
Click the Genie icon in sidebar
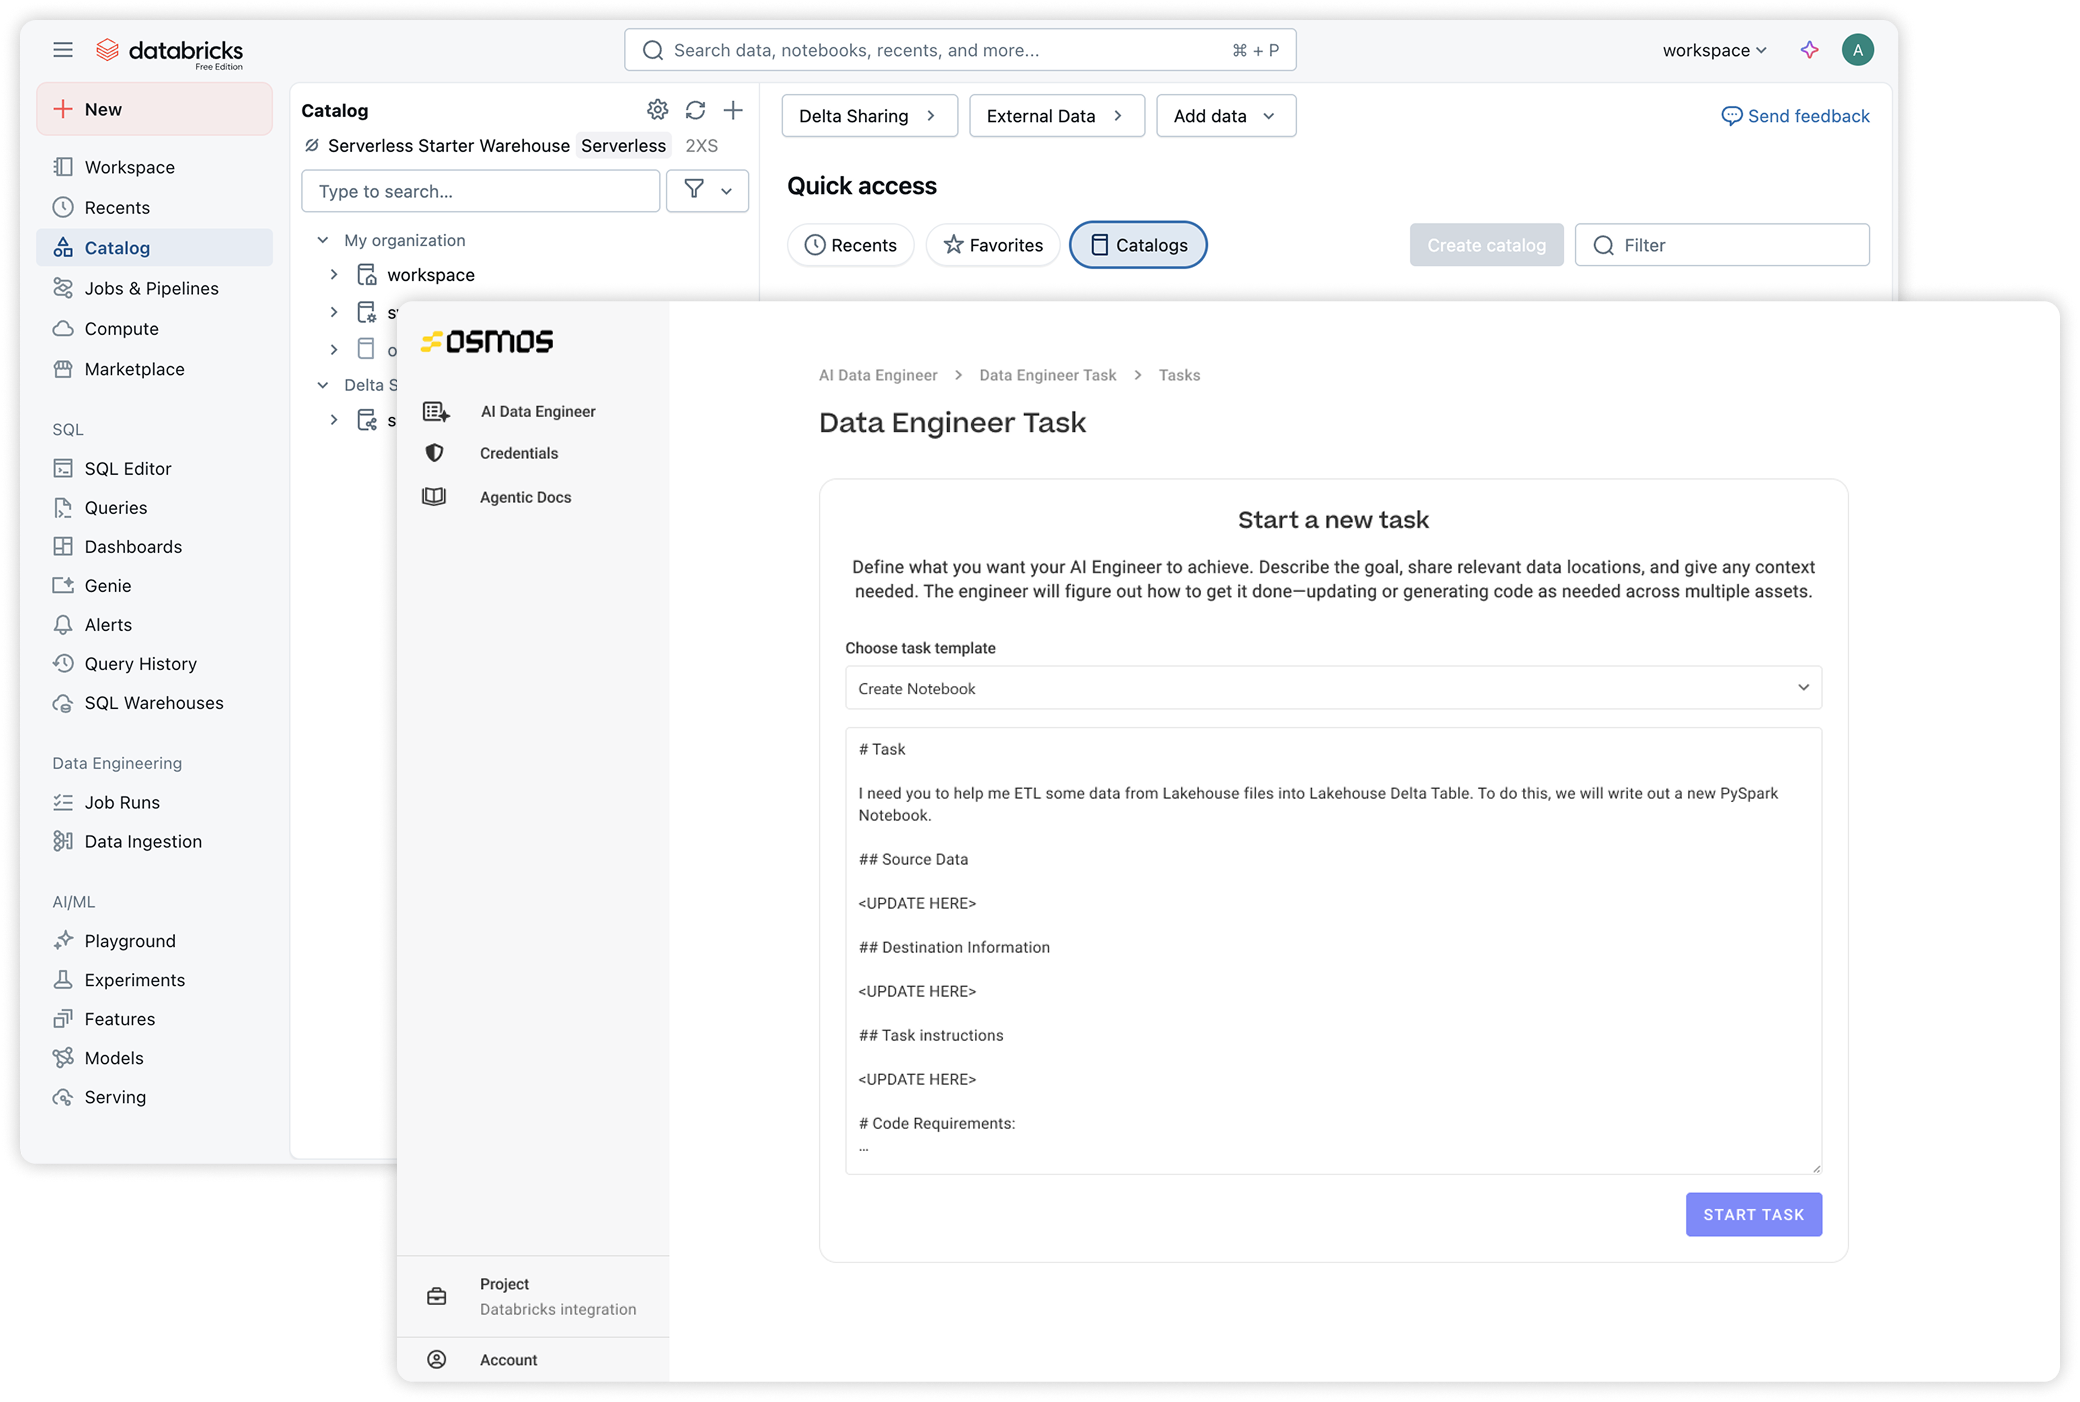(63, 585)
